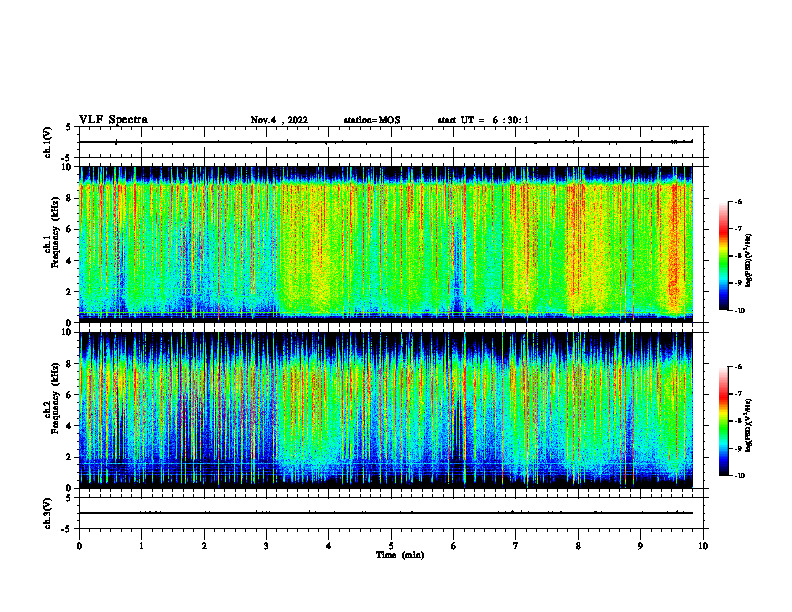Click the "VLF Spectra" title text
792x612 pixels.
[113, 120]
